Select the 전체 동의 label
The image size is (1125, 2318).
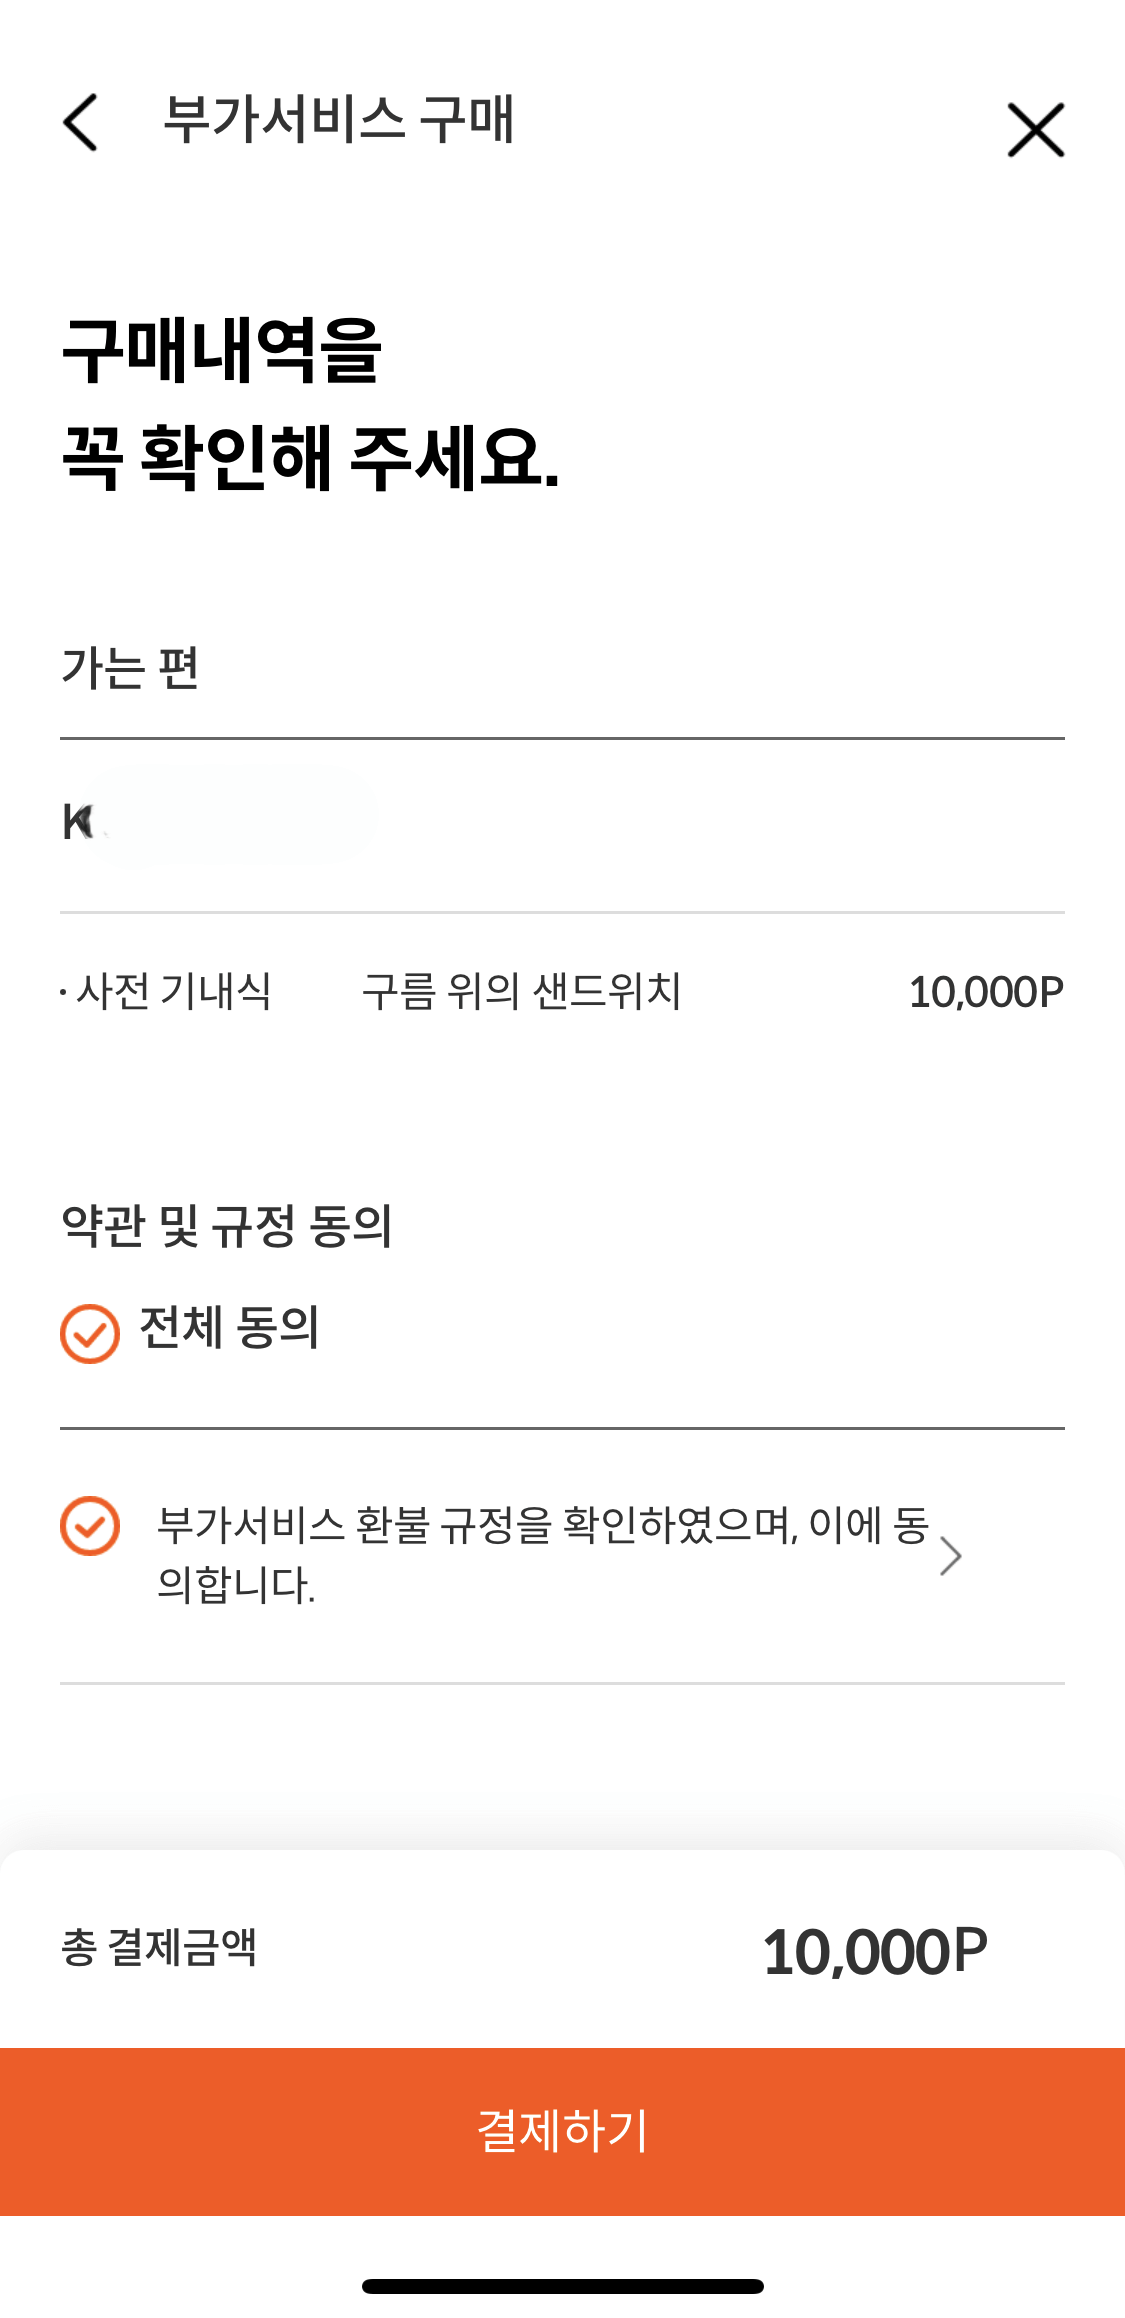click(x=229, y=1329)
